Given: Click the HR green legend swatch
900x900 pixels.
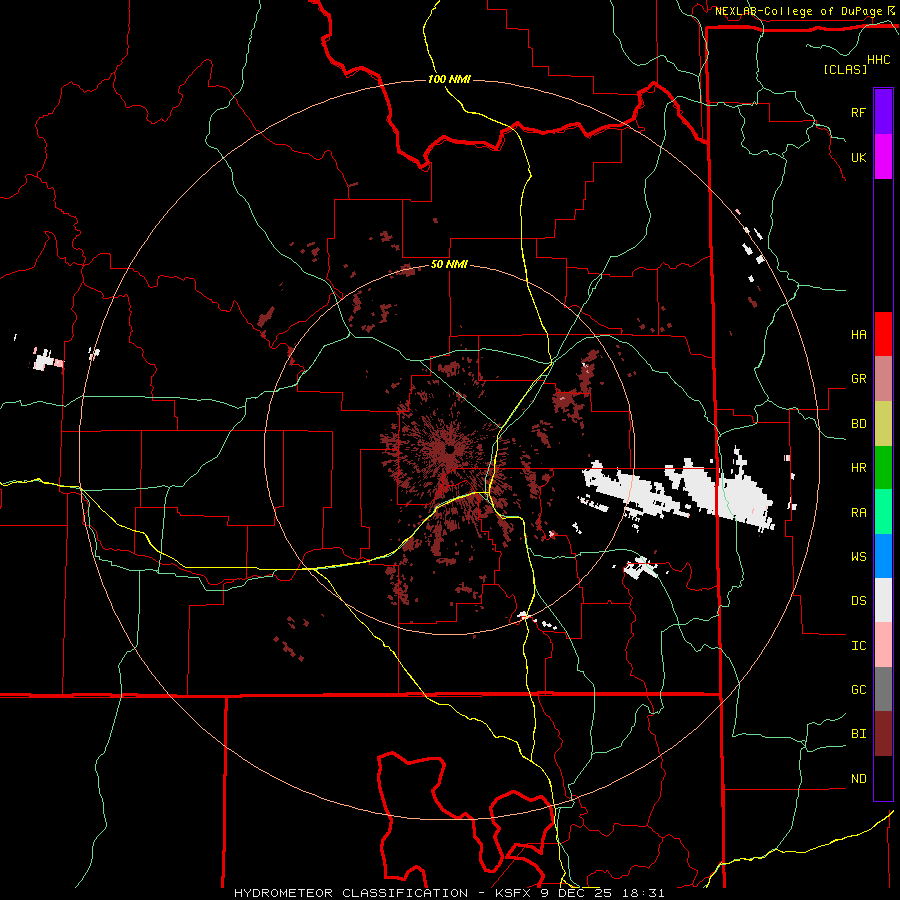Looking at the screenshot, I should 883,468.
